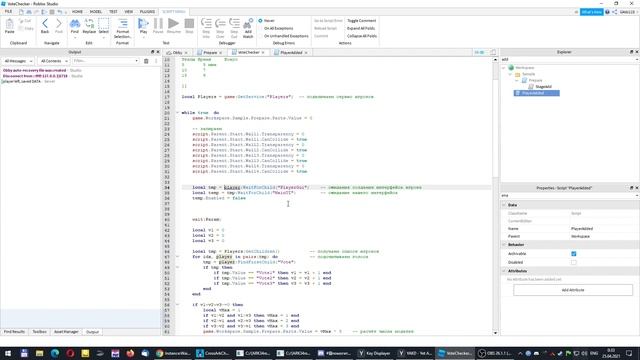Undock the Properties panel
640x360 pixels.
(x=631, y=188)
